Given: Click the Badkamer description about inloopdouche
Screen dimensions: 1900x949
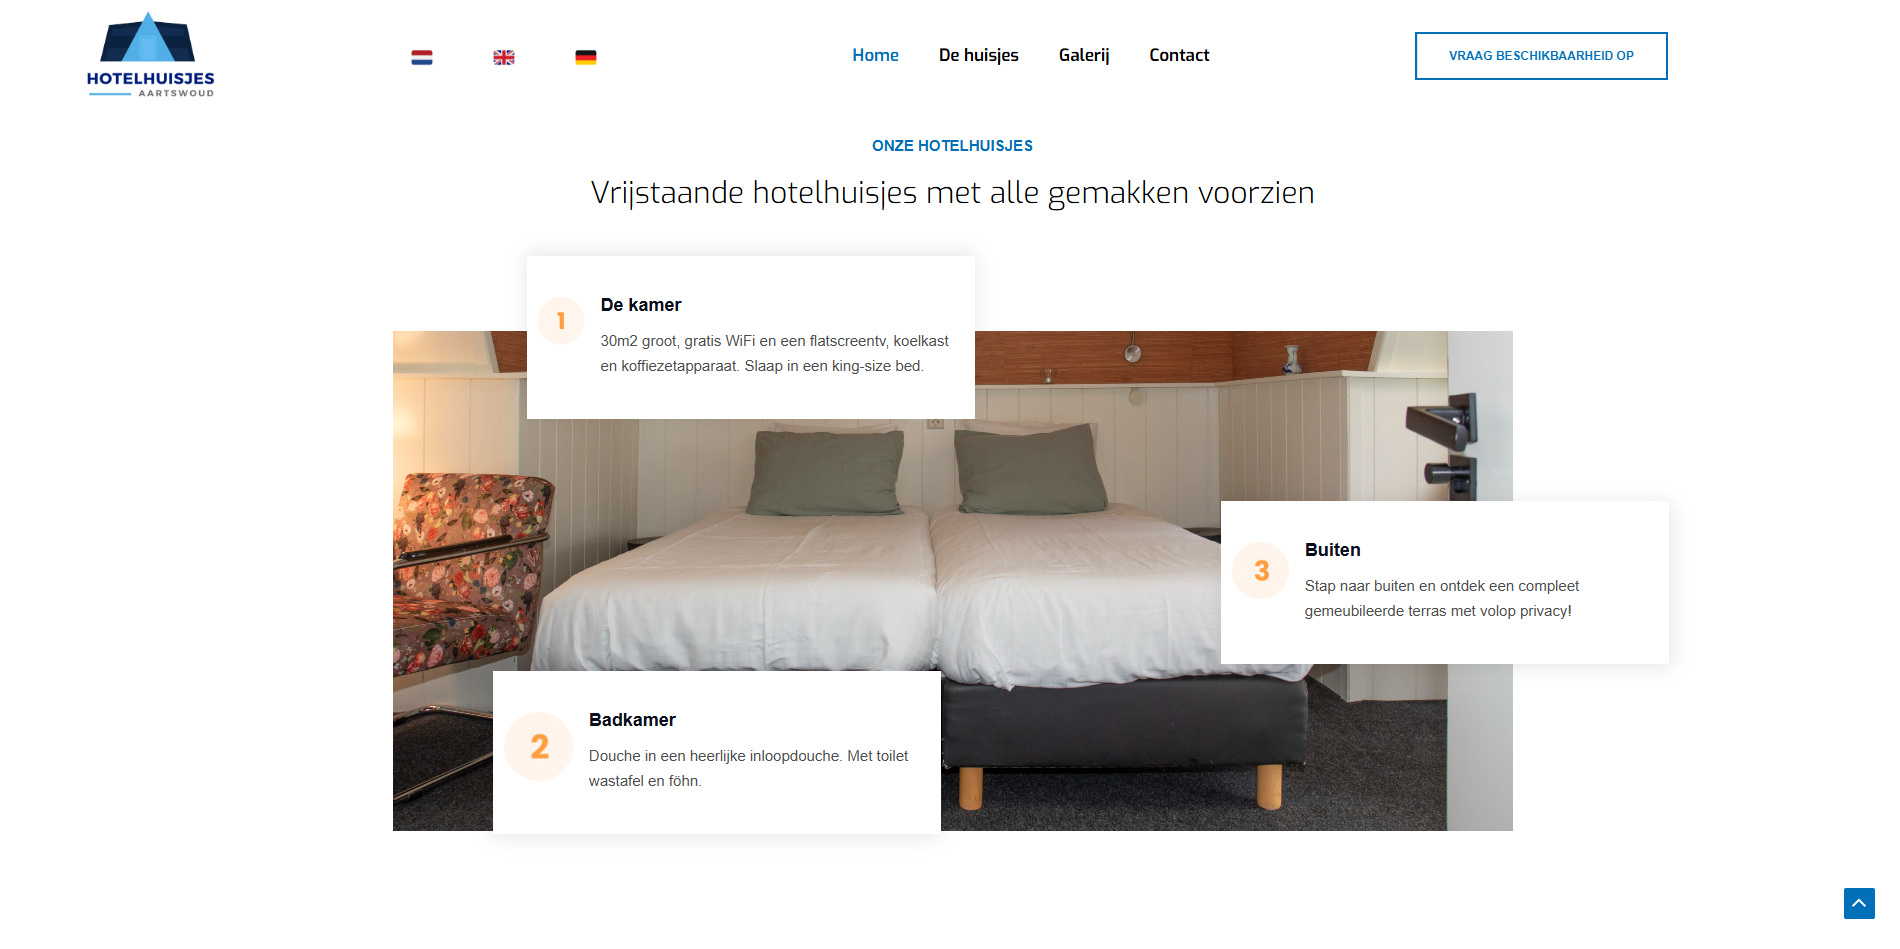Looking at the screenshot, I should click(748, 768).
